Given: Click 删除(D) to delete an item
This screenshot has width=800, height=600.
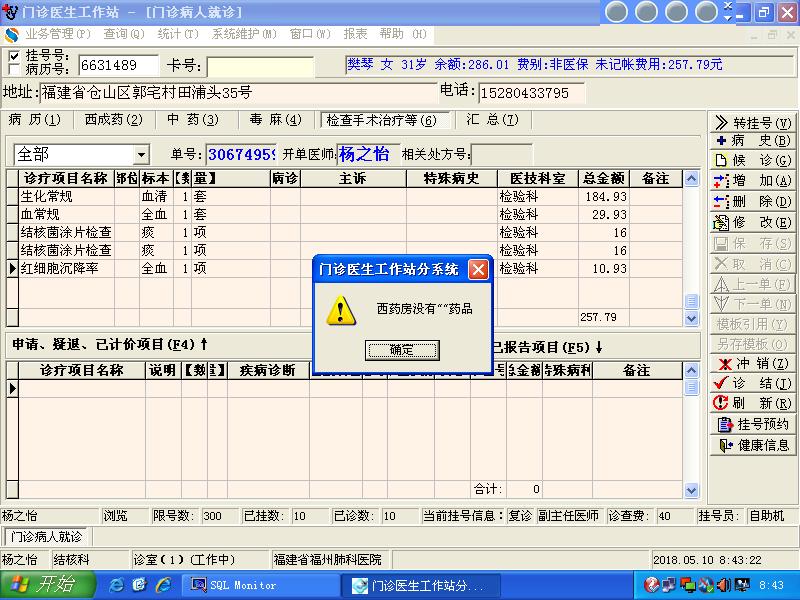Looking at the screenshot, I should point(753,202).
